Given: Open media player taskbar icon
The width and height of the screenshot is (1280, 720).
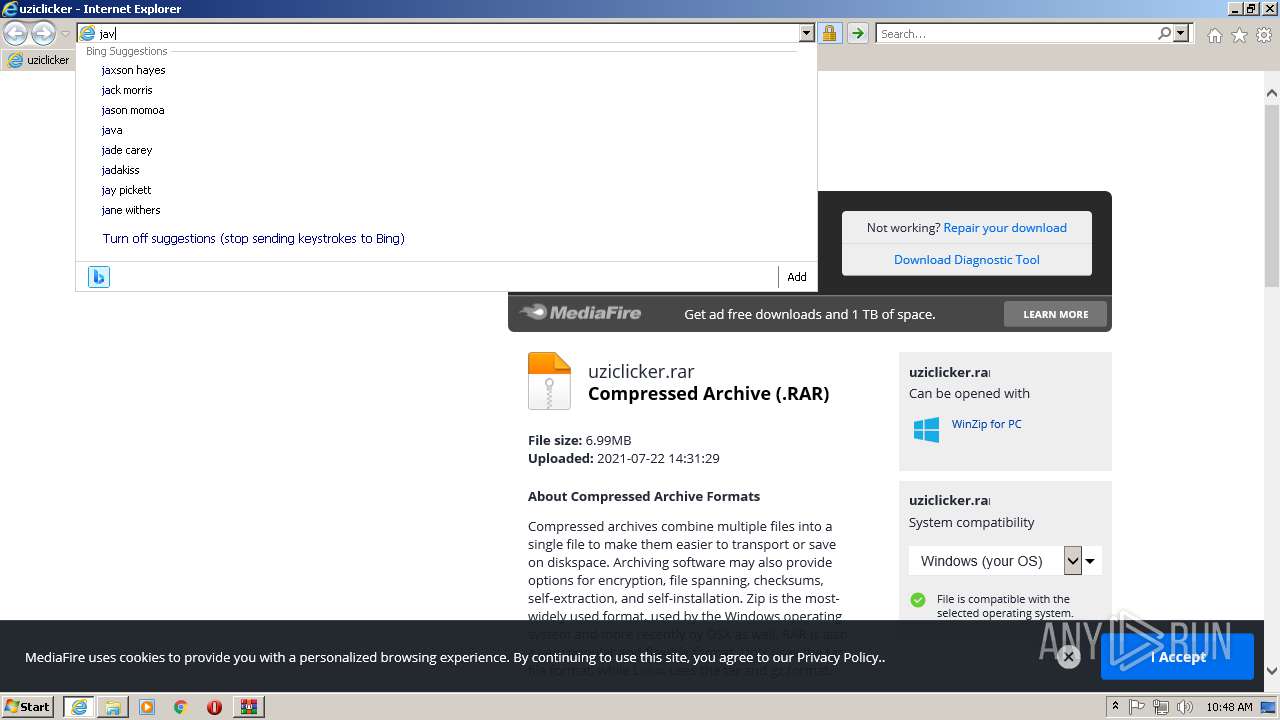Looking at the screenshot, I should tap(146, 707).
